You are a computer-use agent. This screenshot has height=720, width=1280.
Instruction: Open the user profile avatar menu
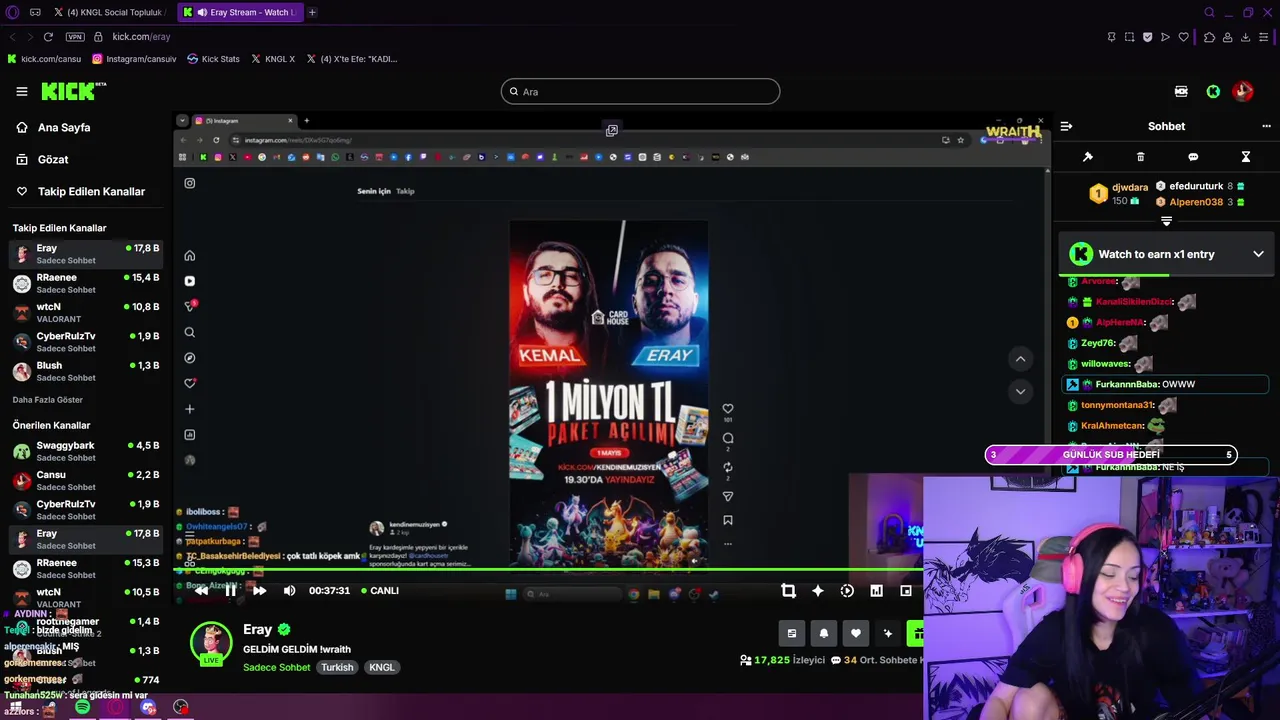click(x=1243, y=91)
